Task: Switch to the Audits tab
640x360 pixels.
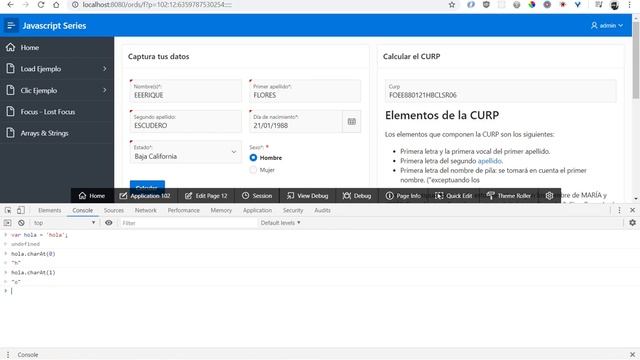Action: tap(322, 210)
